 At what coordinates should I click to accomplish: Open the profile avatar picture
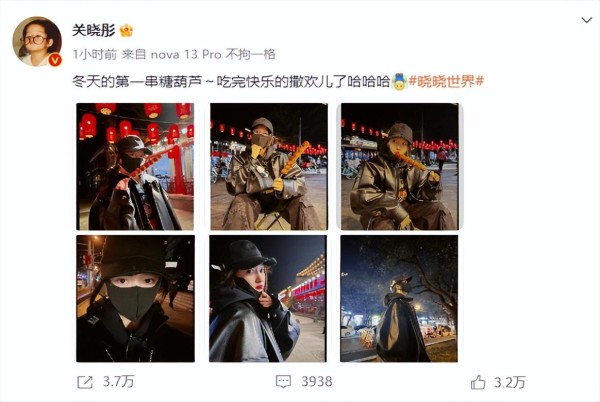pyautogui.click(x=37, y=41)
